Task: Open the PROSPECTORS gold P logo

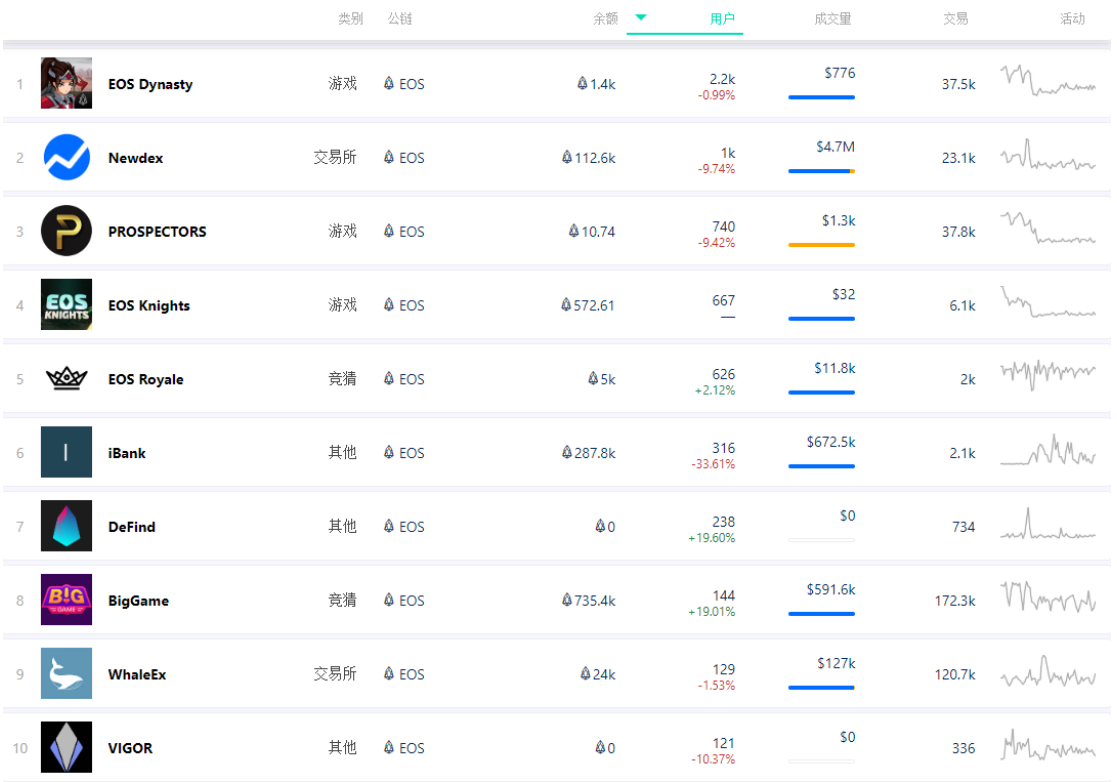Action: pos(66,231)
